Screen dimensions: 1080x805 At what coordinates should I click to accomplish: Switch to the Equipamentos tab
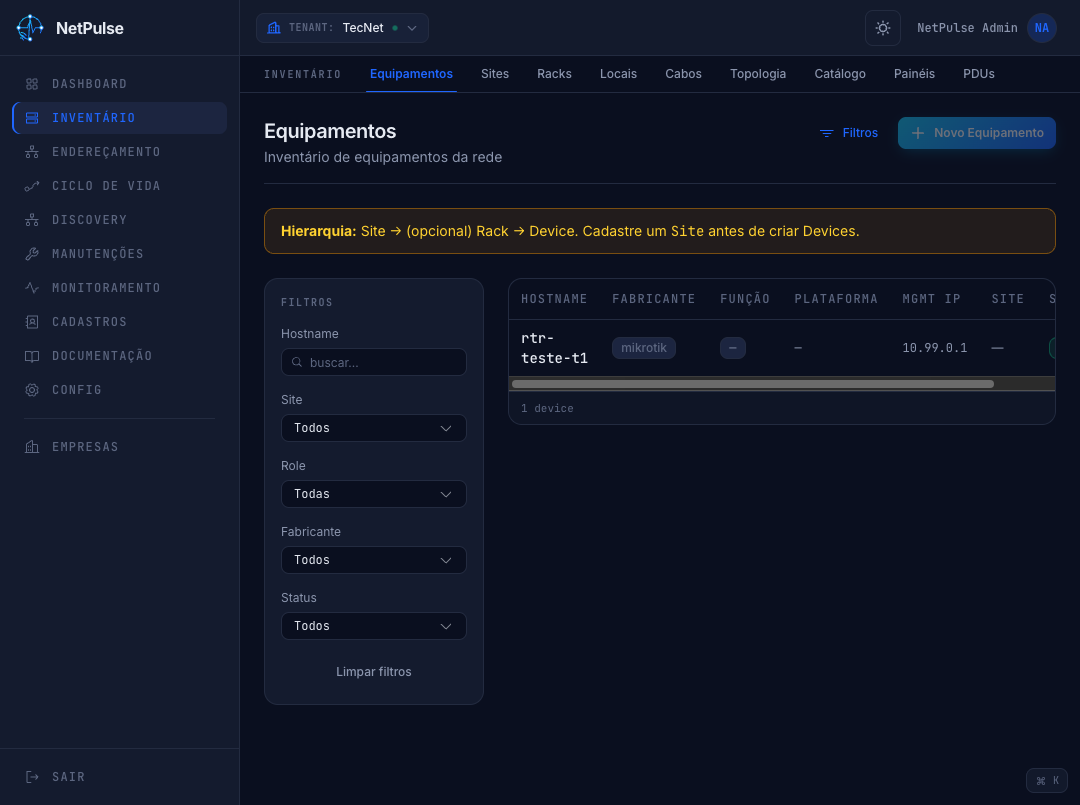pos(411,74)
